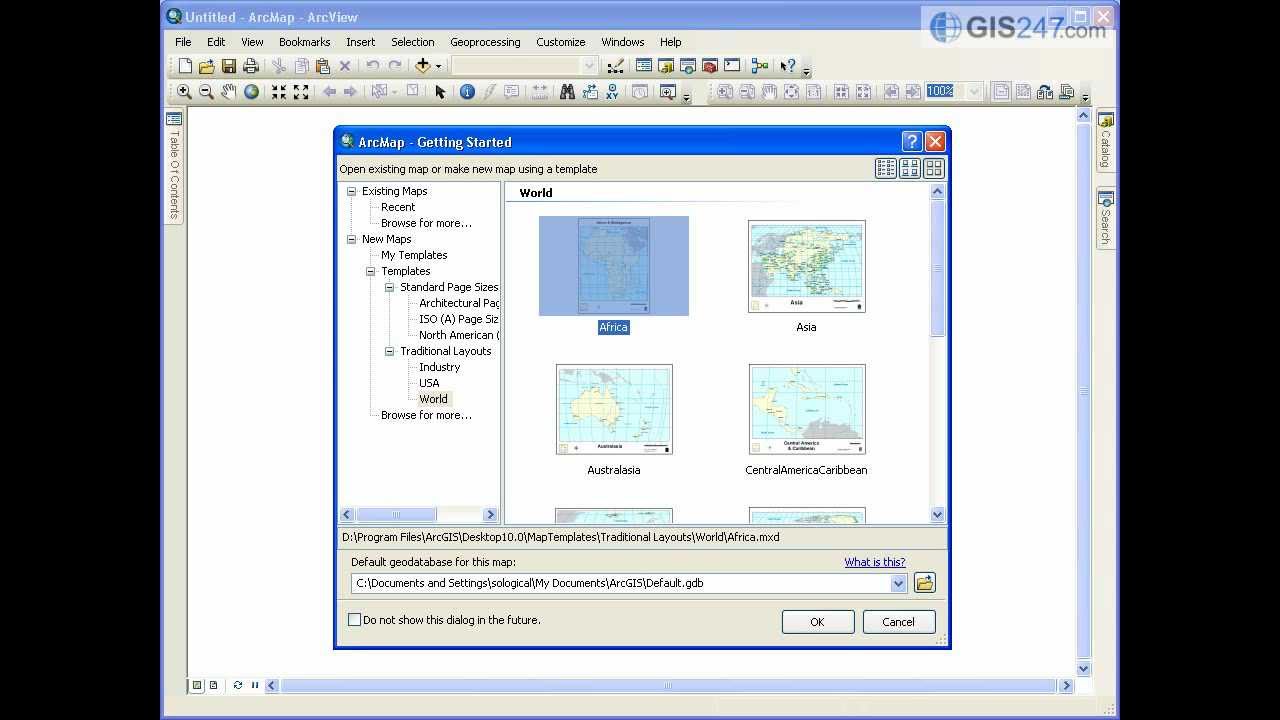Open the Search side tab
The width and height of the screenshot is (1280, 720).
pos(1106,217)
